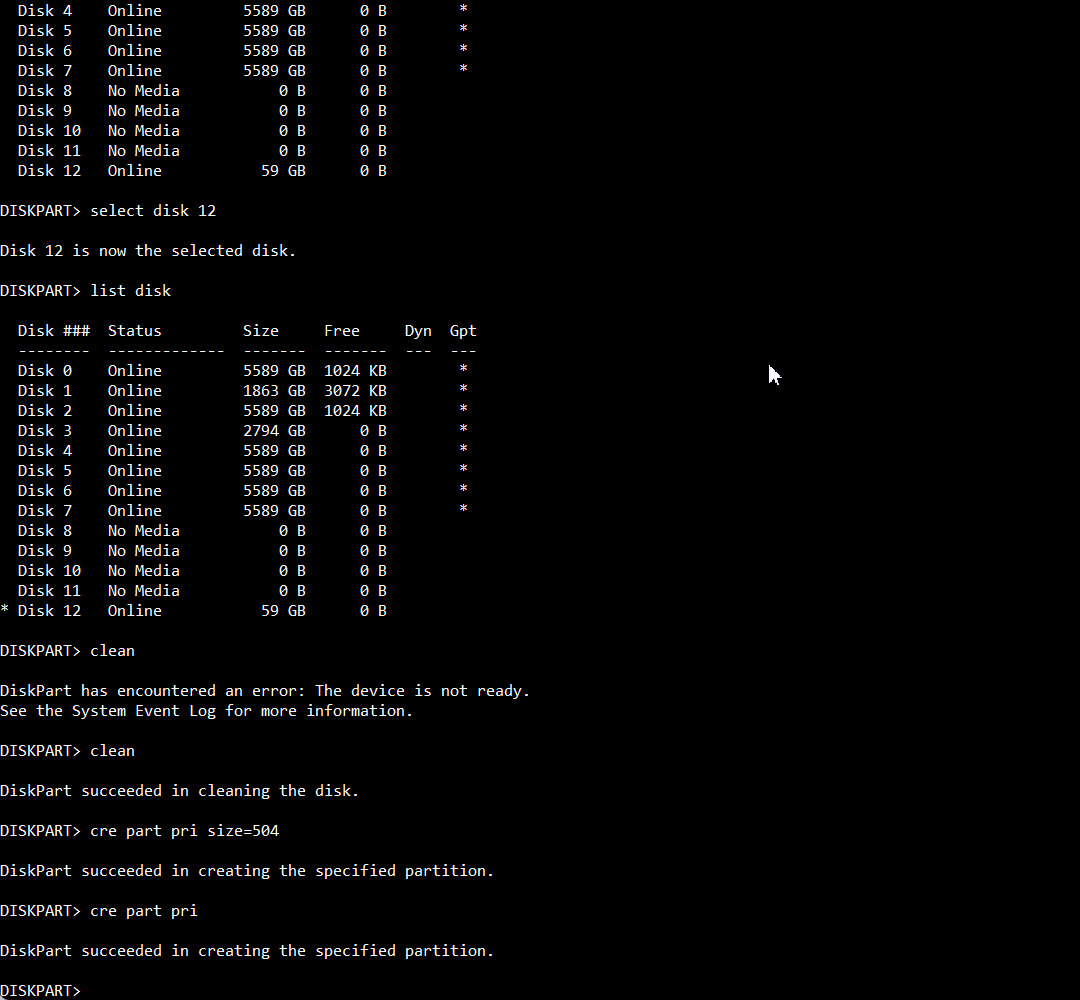Image resolution: width=1080 pixels, height=1000 pixels.
Task: Click the 'Size' column header
Action: click(x=260, y=331)
